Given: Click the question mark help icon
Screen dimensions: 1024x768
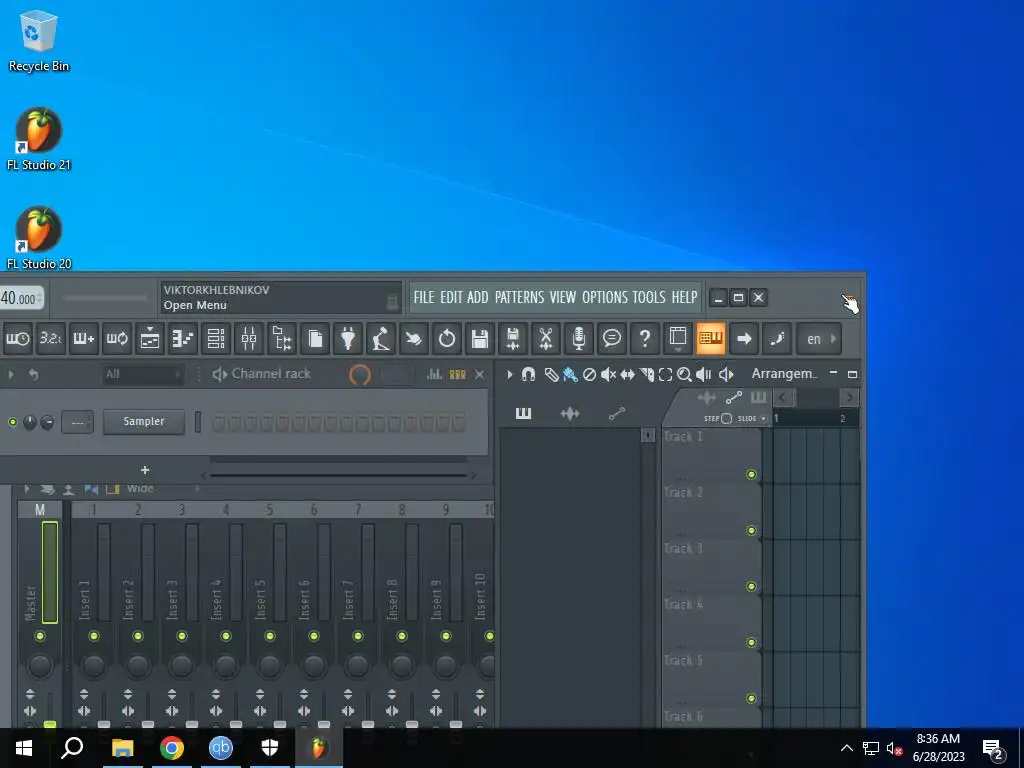Looking at the screenshot, I should coord(645,338).
